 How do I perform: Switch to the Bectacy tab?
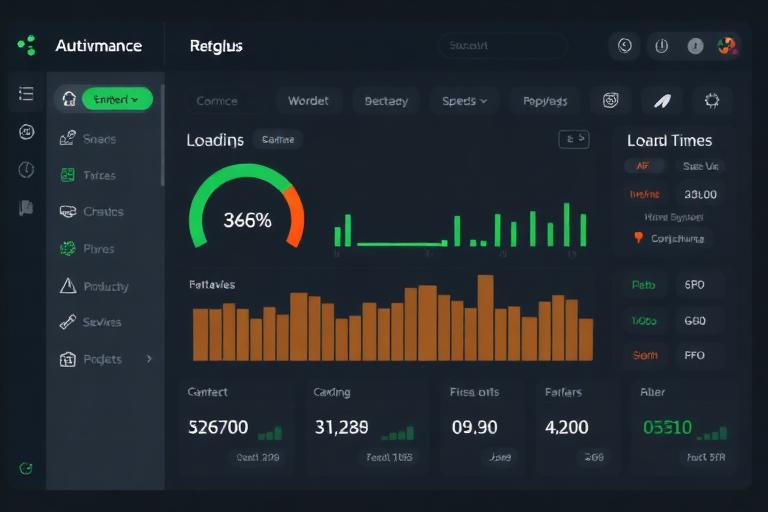point(386,101)
